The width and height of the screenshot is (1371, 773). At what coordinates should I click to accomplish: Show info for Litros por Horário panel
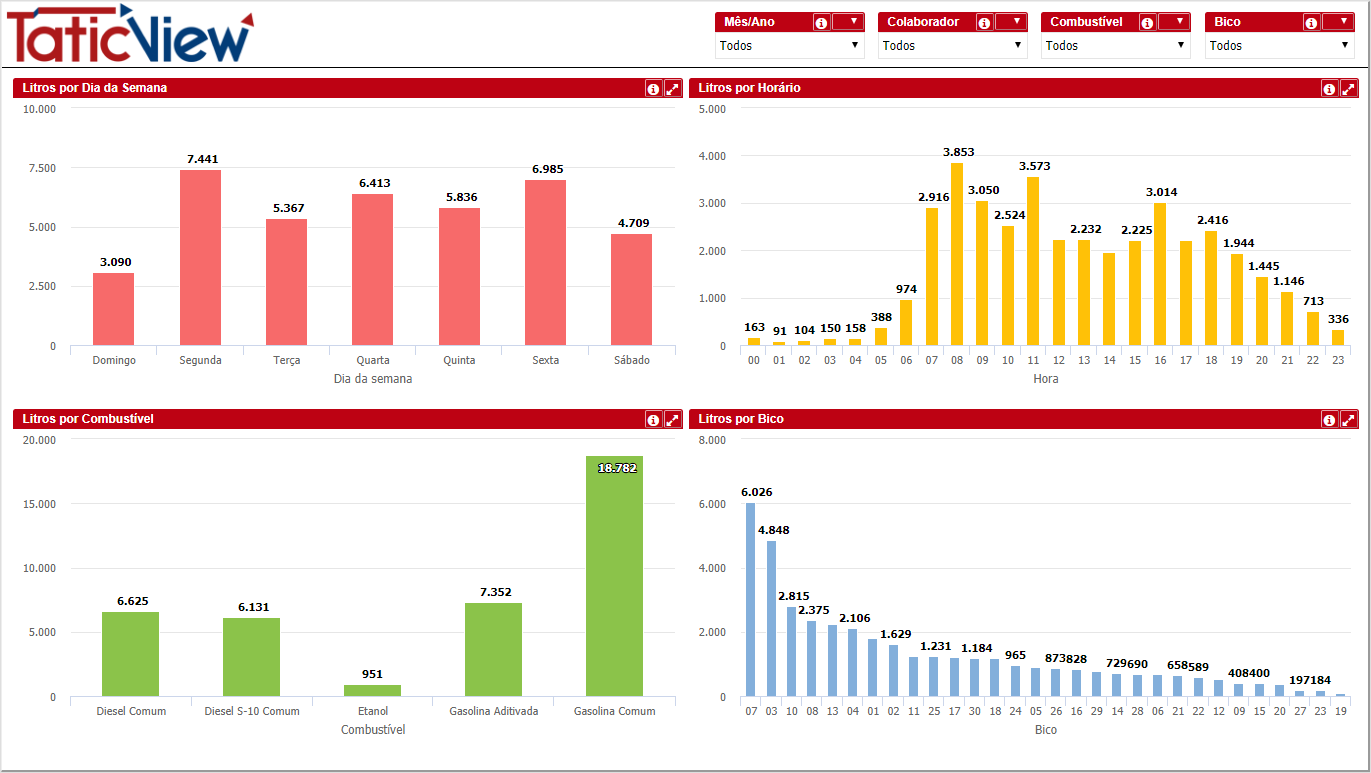[x=1329, y=89]
